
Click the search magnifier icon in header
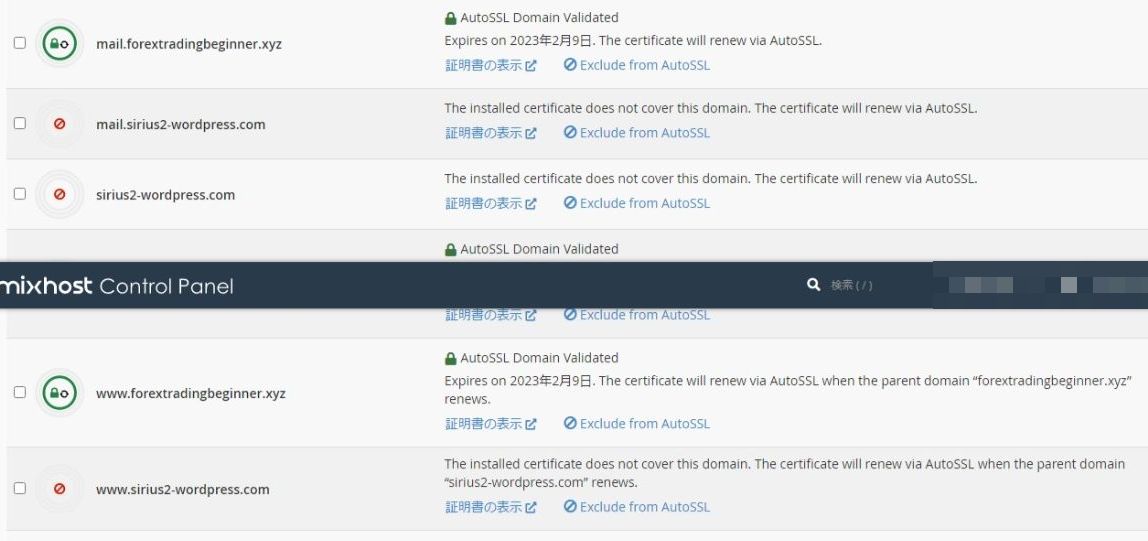[813, 285]
